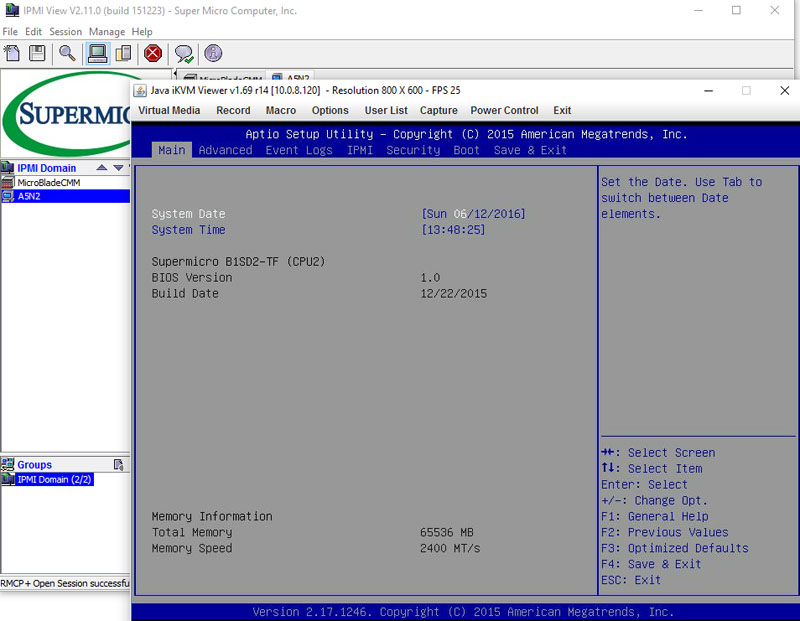Click the System Time label

188,230
